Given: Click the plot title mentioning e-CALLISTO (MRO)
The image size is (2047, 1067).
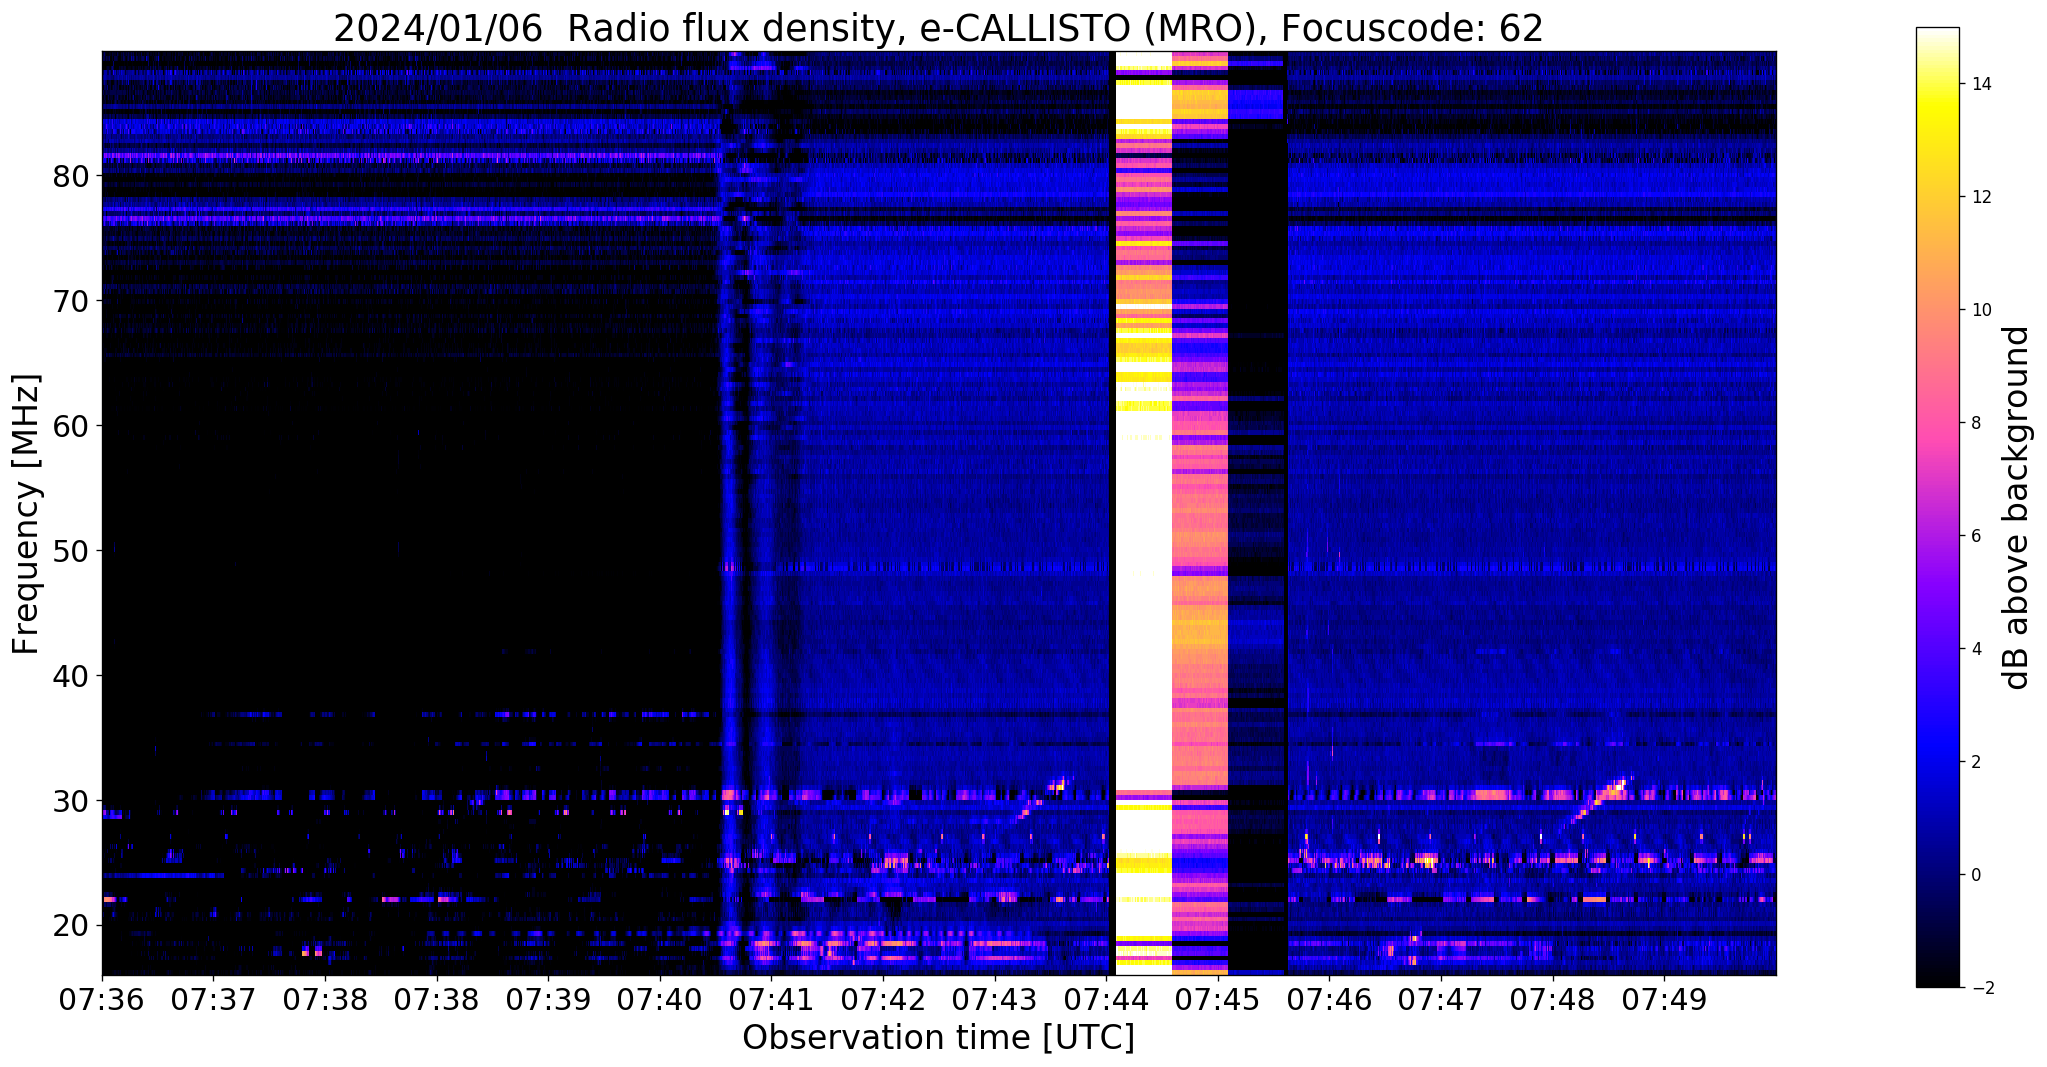Looking at the screenshot, I should [x=938, y=28].
